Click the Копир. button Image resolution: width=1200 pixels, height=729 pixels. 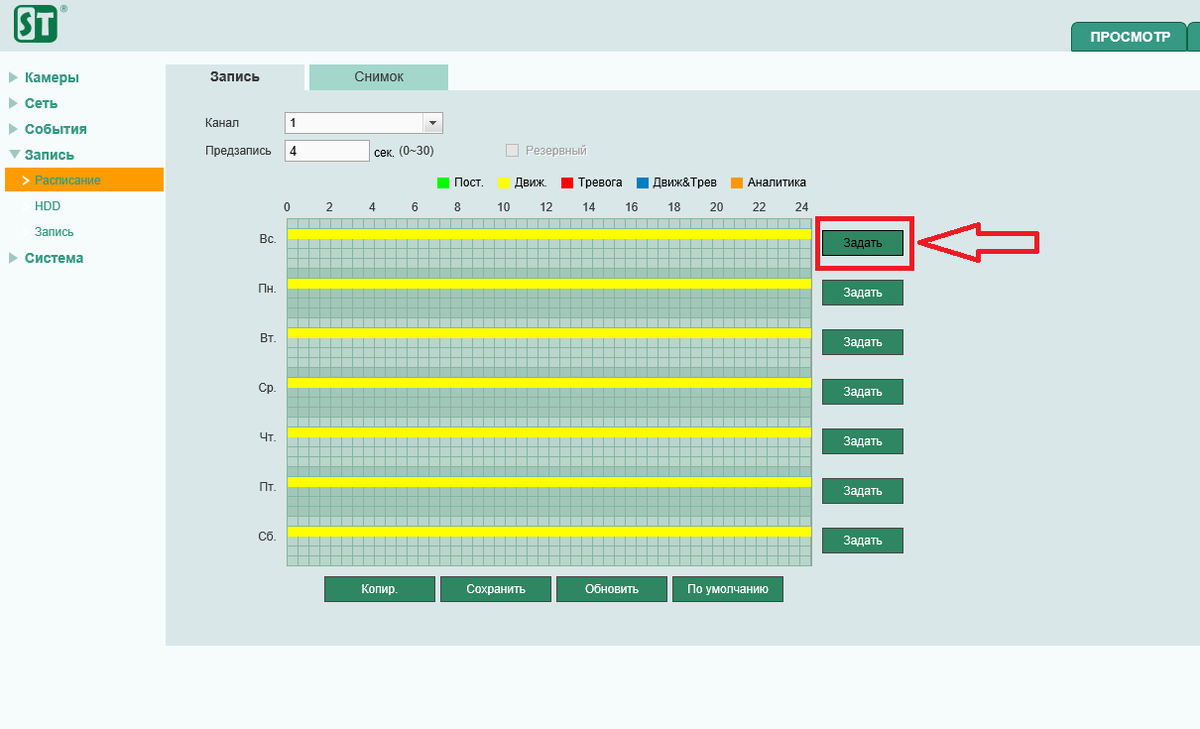pyautogui.click(x=379, y=589)
